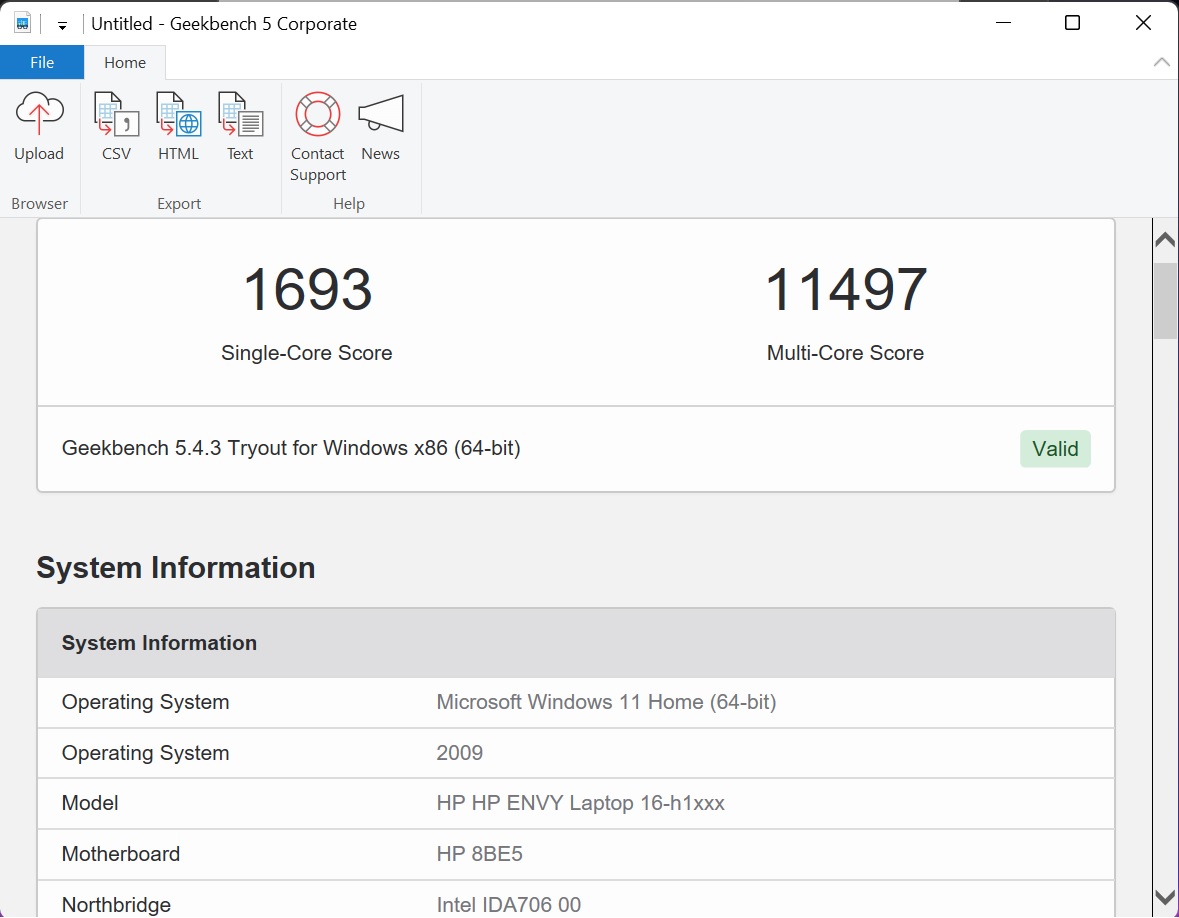1179x918 pixels.
Task: Click the scrollbar up arrow
Action: coord(1165,240)
